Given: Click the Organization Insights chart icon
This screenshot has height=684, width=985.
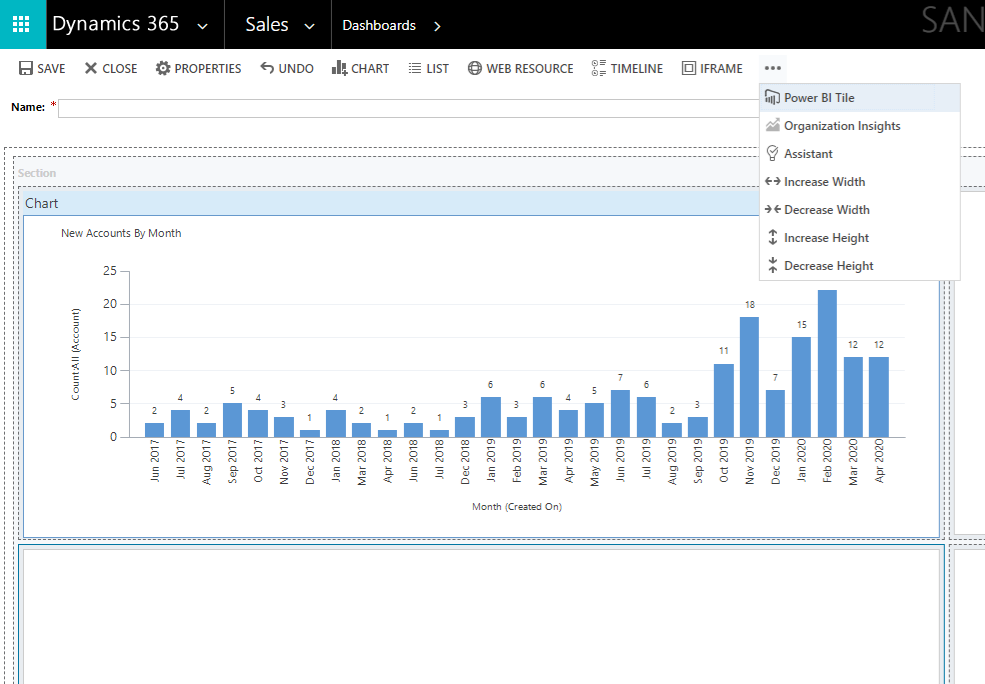Looking at the screenshot, I should click(x=773, y=126).
